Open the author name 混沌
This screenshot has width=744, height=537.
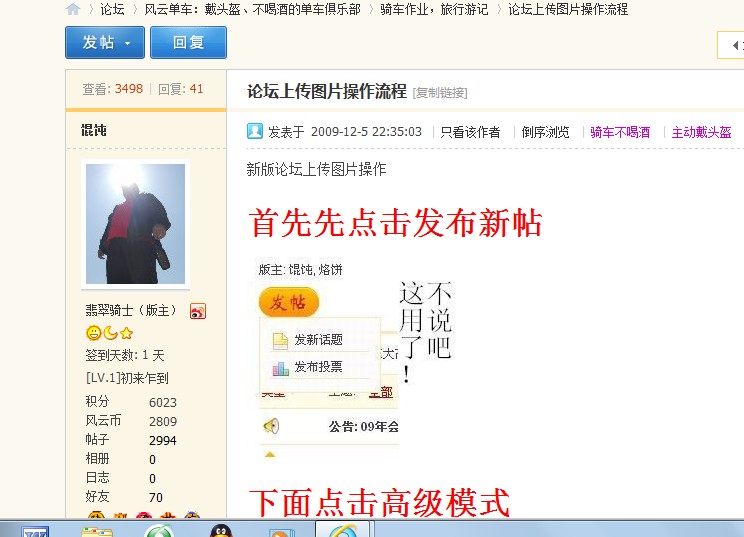[x=93, y=130]
